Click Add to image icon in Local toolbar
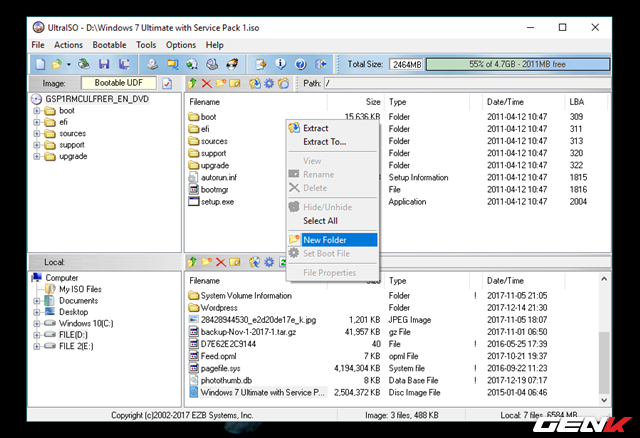Screen dimensions: 640x438 (255, 262)
